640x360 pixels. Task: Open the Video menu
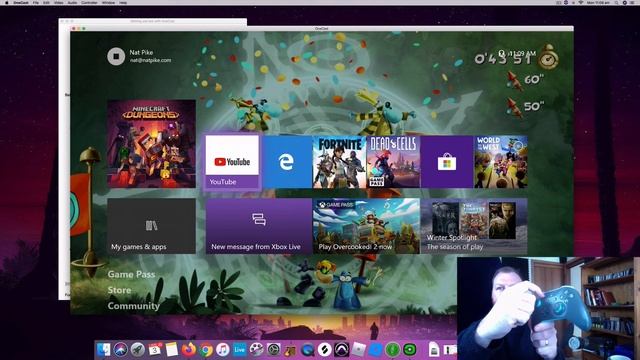(x=59, y=2)
